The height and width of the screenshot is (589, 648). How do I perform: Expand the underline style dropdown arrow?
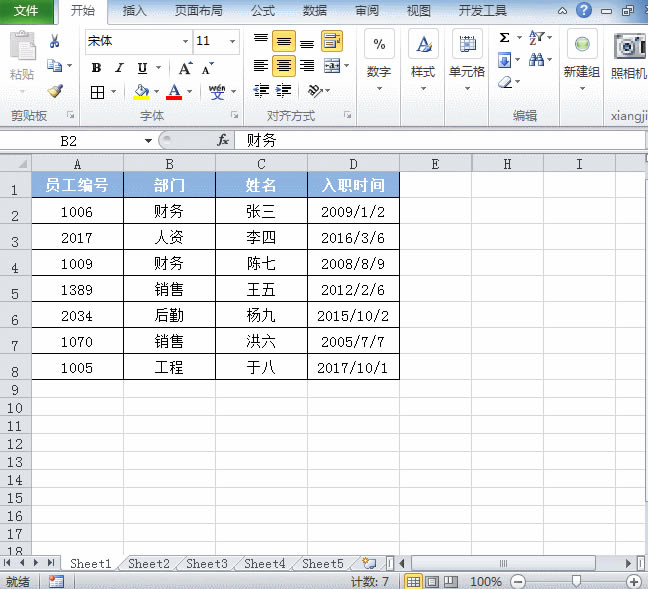click(x=158, y=67)
